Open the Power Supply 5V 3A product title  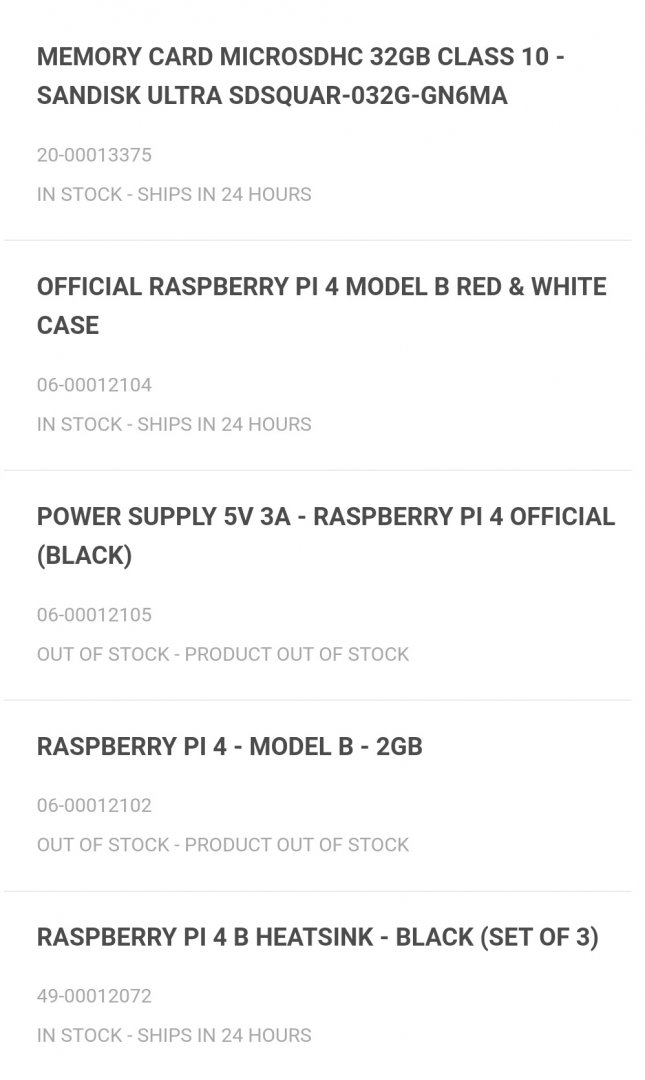pyautogui.click(x=326, y=536)
